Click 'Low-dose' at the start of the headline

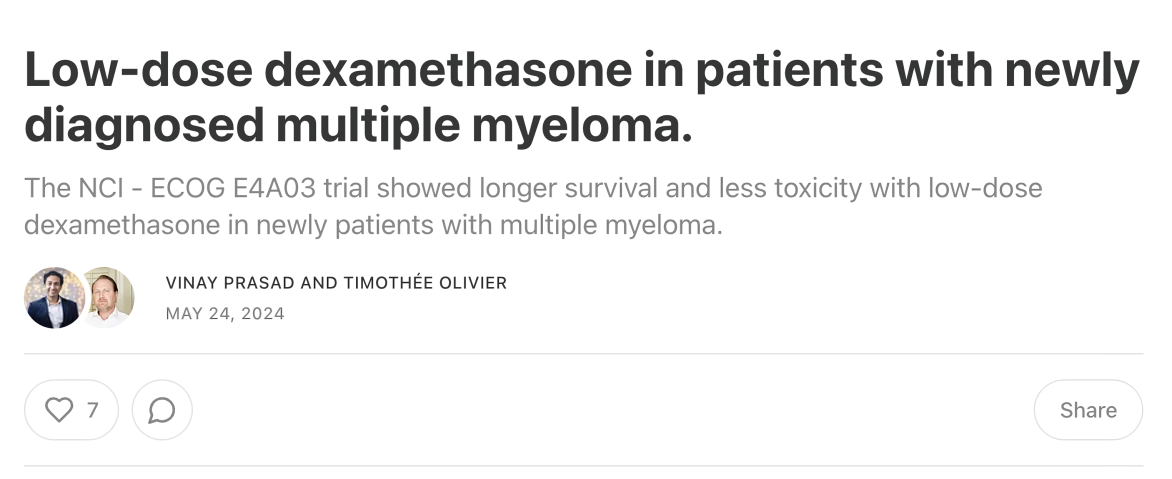coord(139,69)
